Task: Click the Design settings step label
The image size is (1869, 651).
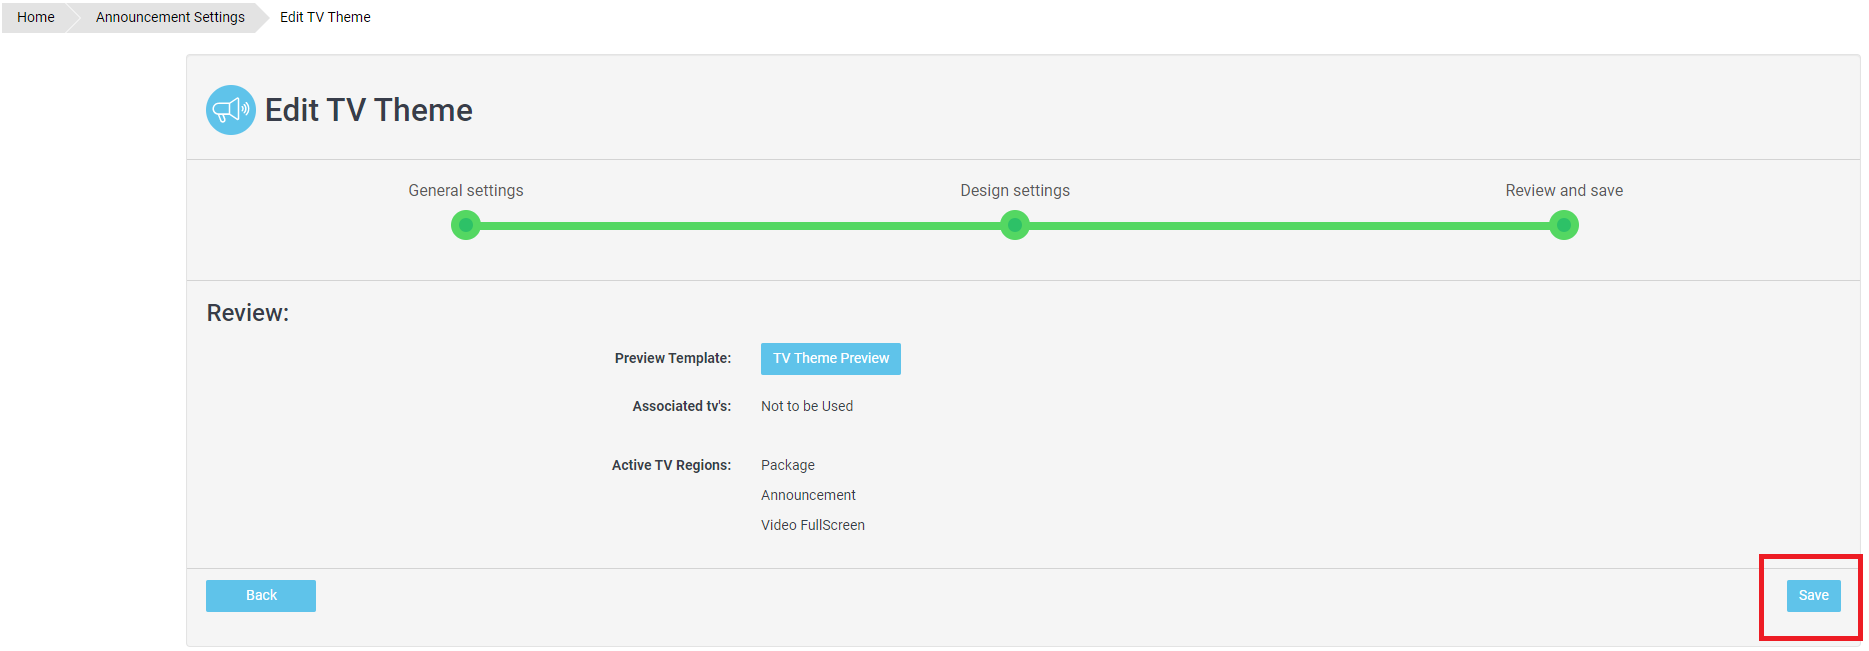Action: point(1015,190)
